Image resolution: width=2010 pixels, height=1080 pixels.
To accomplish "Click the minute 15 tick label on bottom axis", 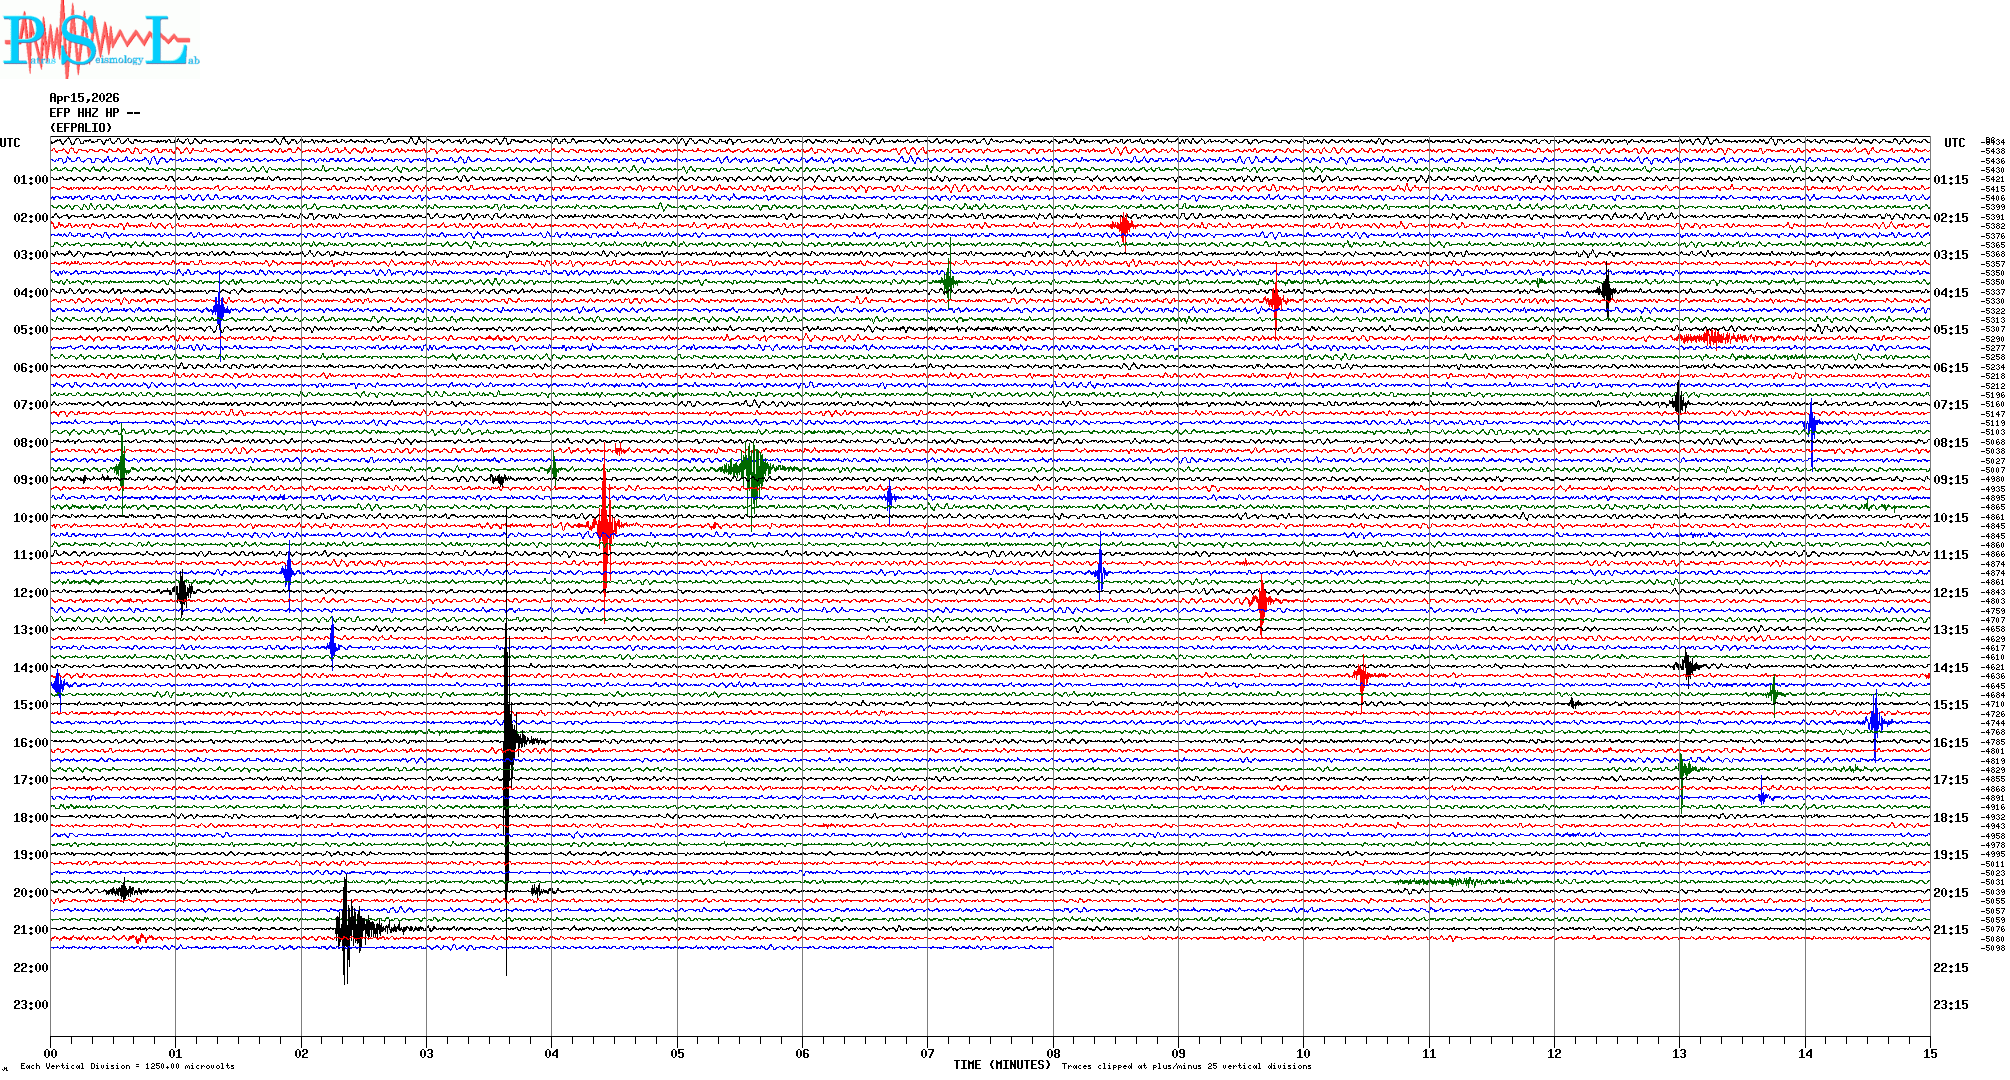I will pyautogui.click(x=1930, y=1054).
